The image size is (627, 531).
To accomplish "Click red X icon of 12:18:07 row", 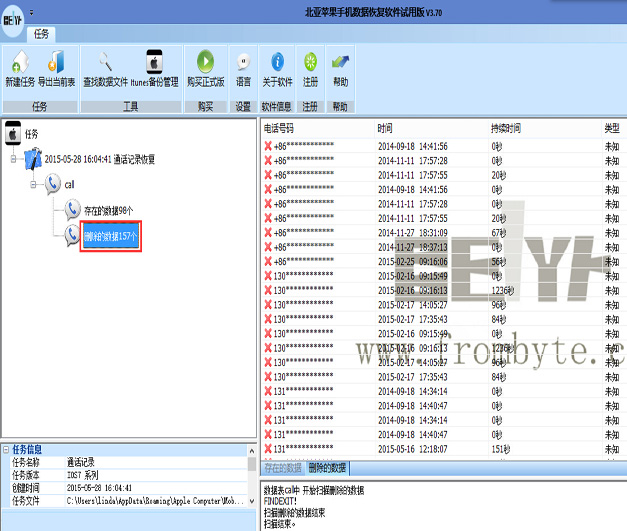I will 268,449.
